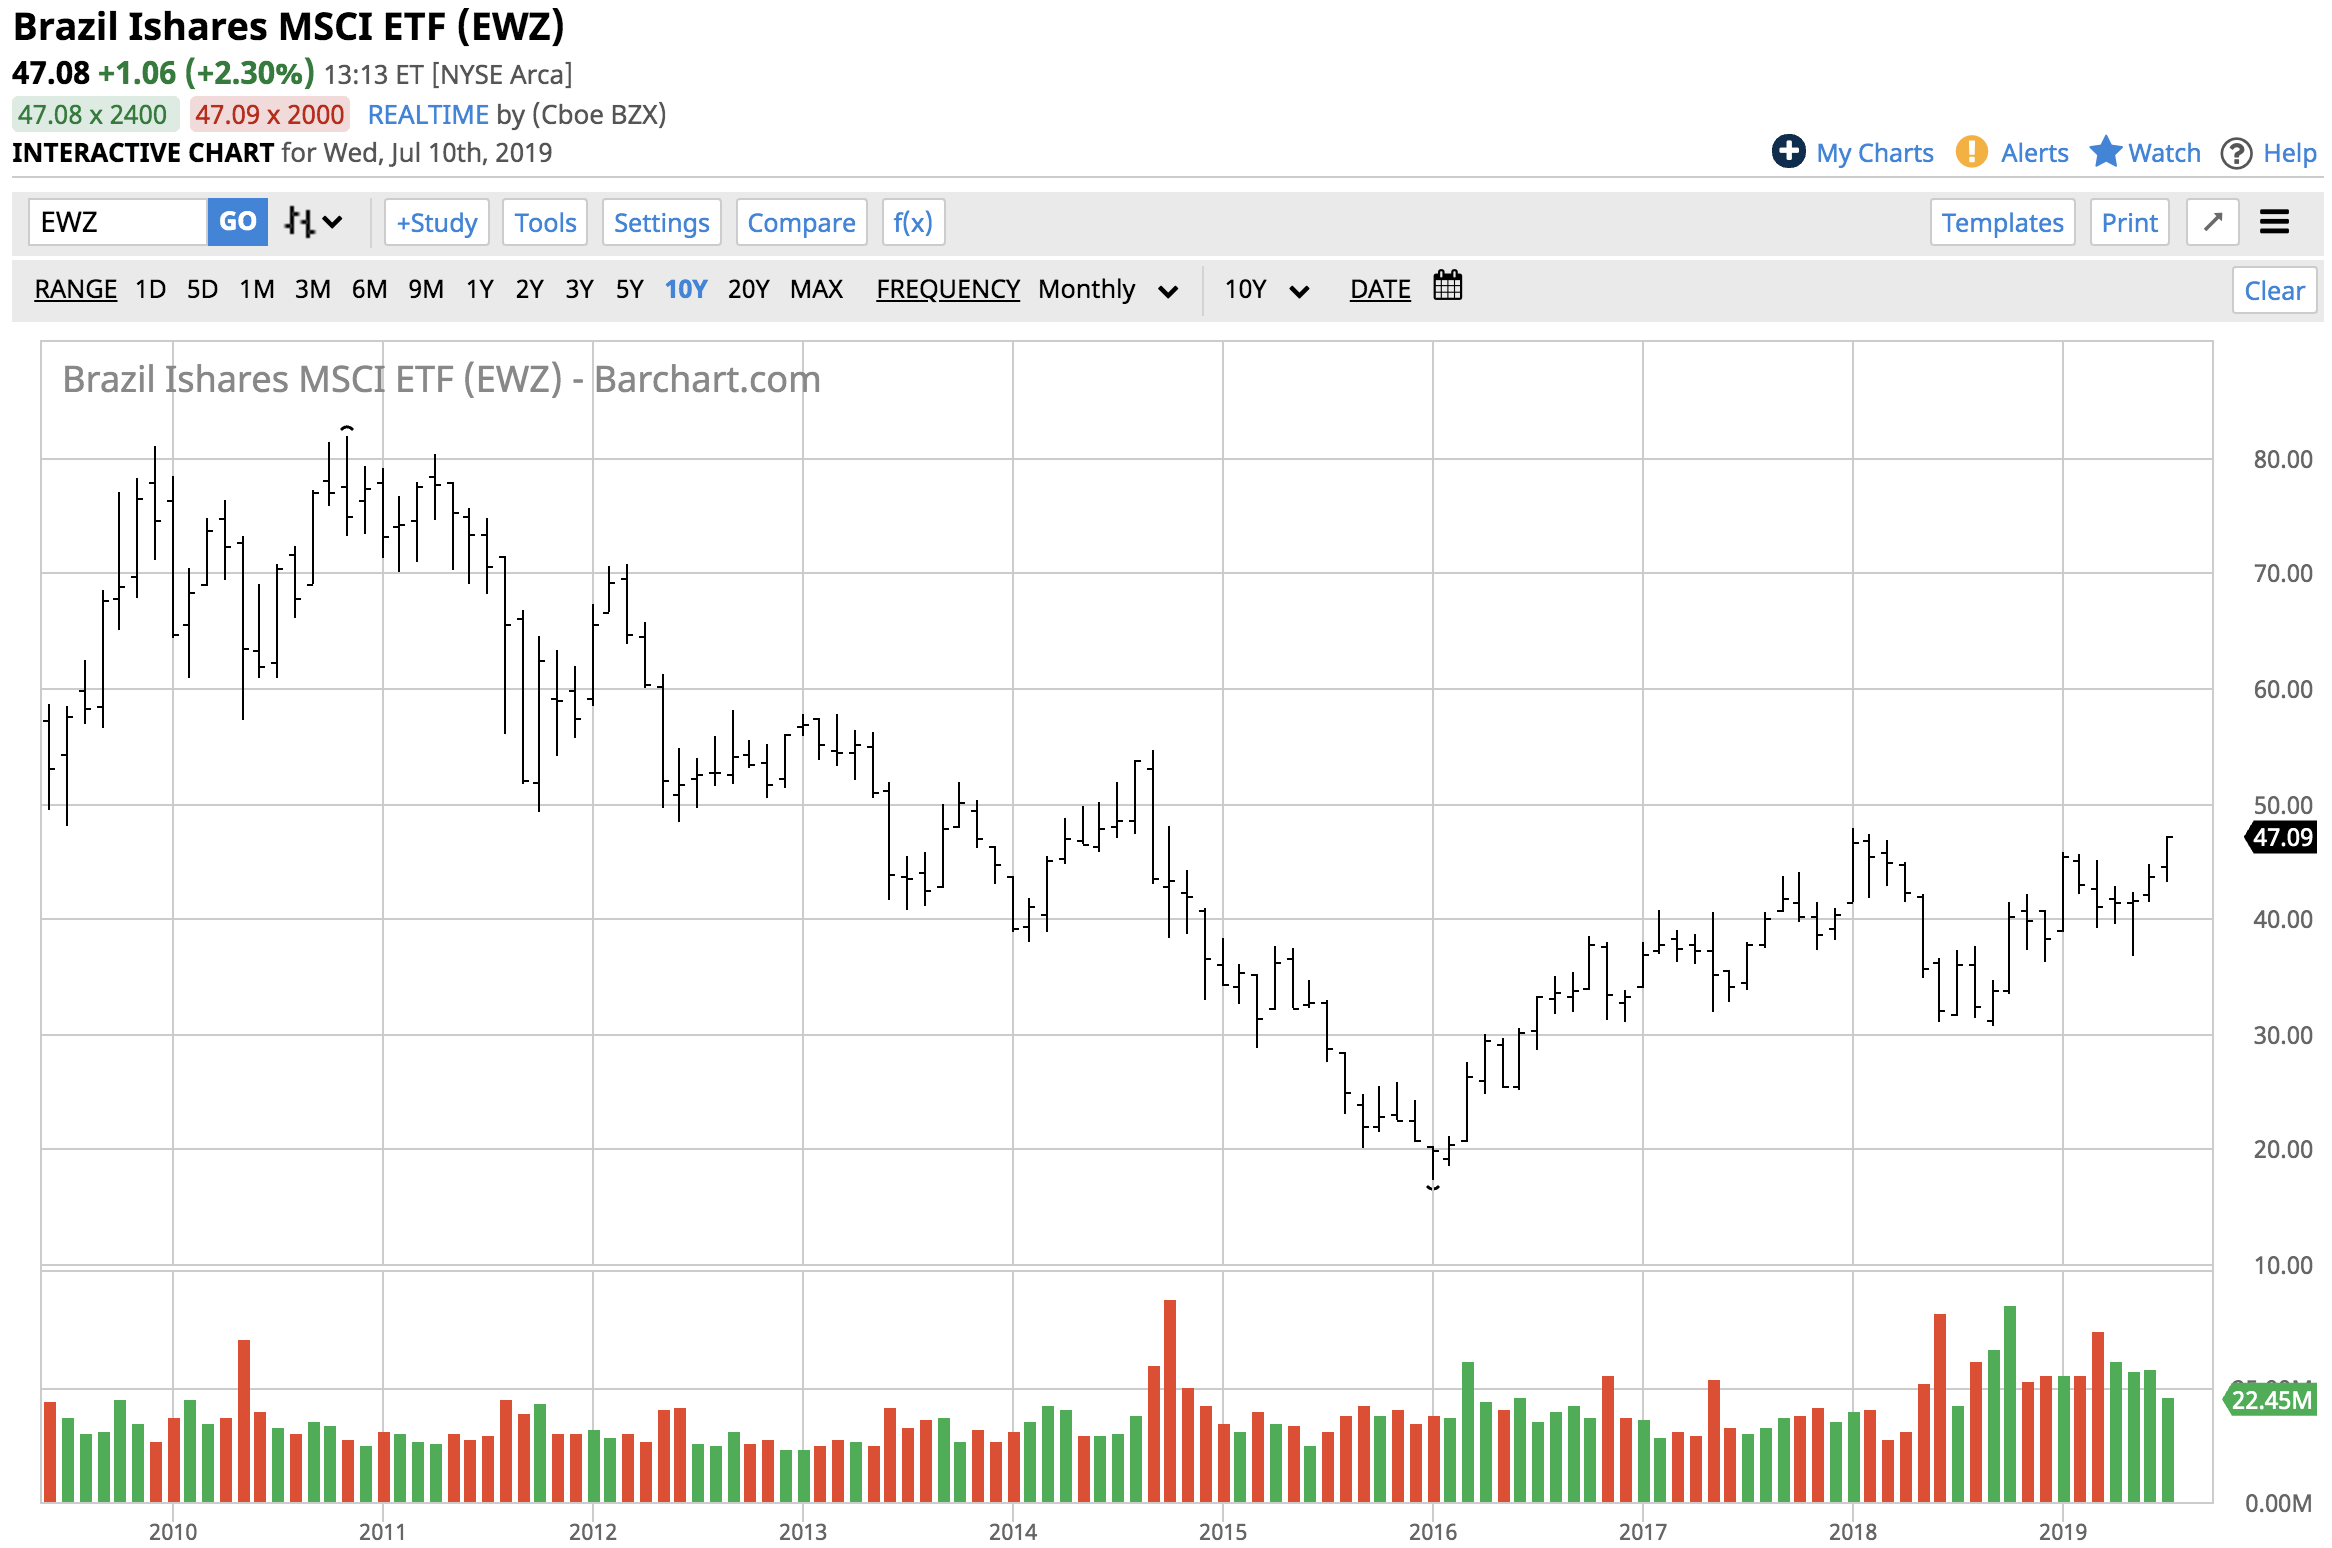Click the Watch star icon
Screen dimensions: 2332x1548
[2107, 152]
